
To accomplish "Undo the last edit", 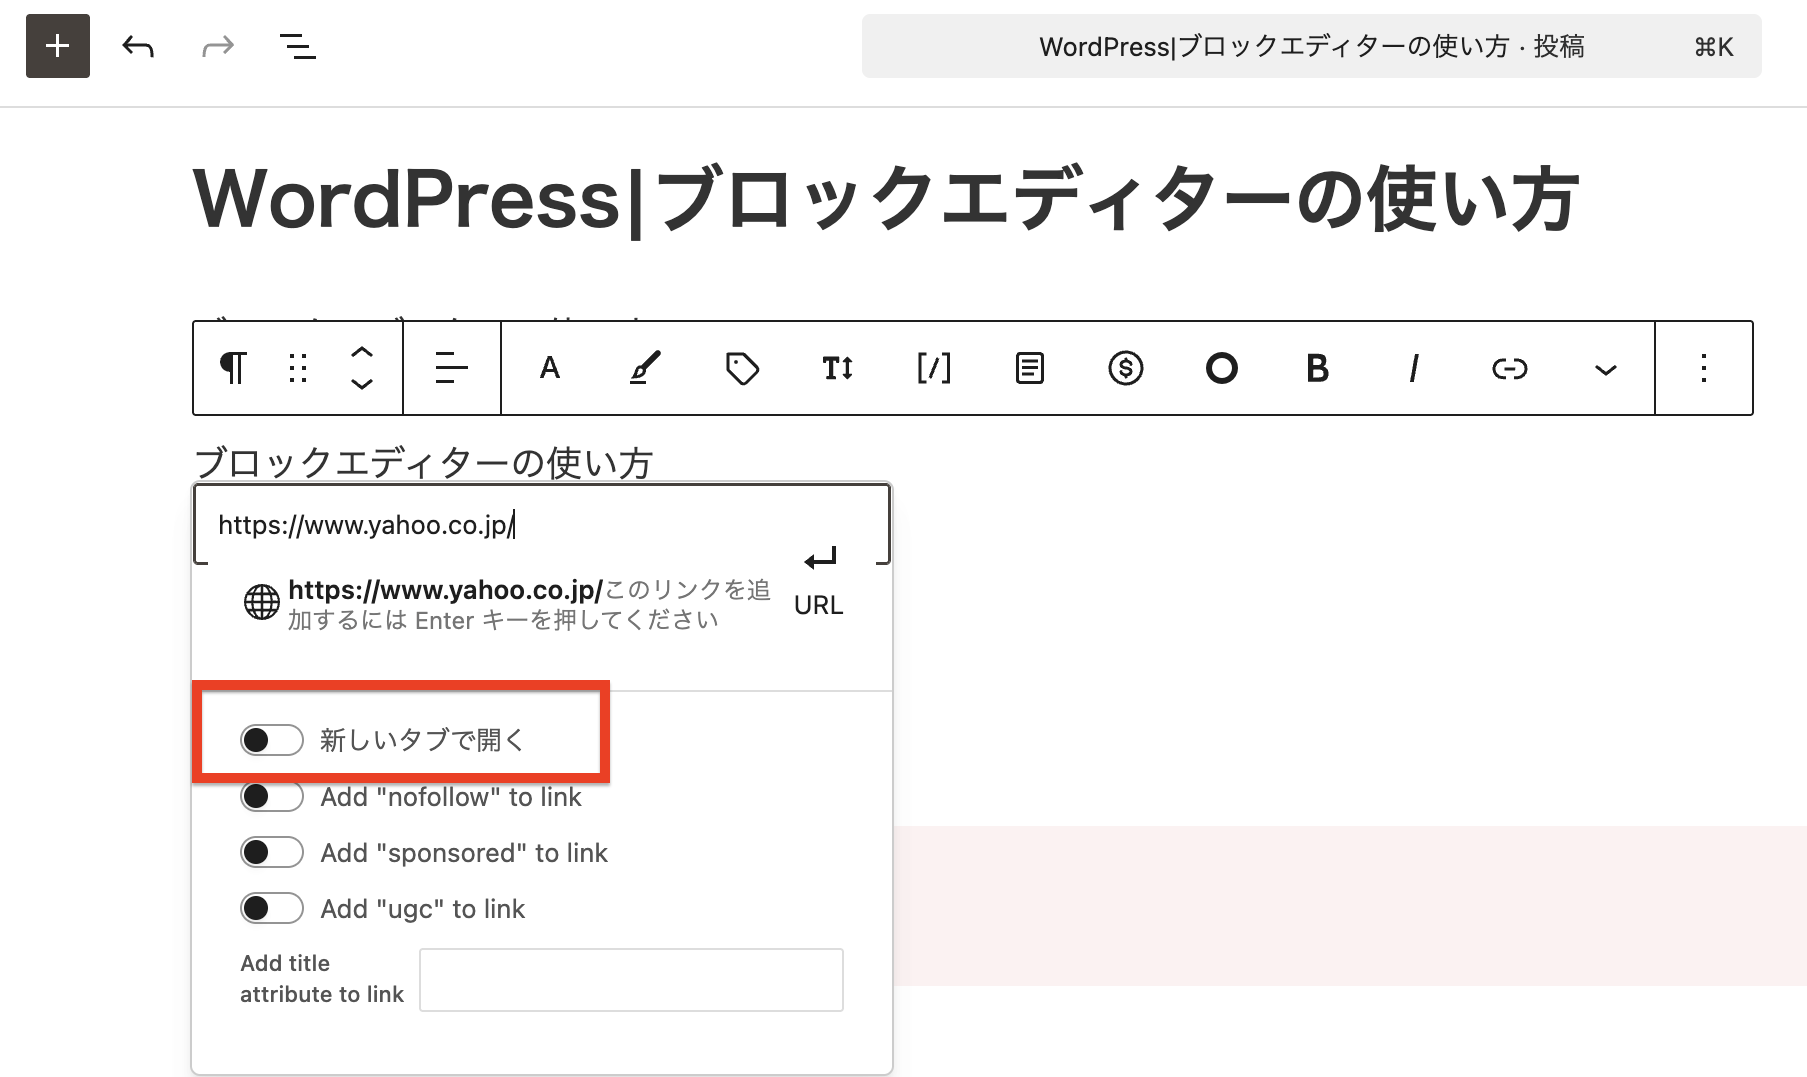I will pyautogui.click(x=138, y=46).
